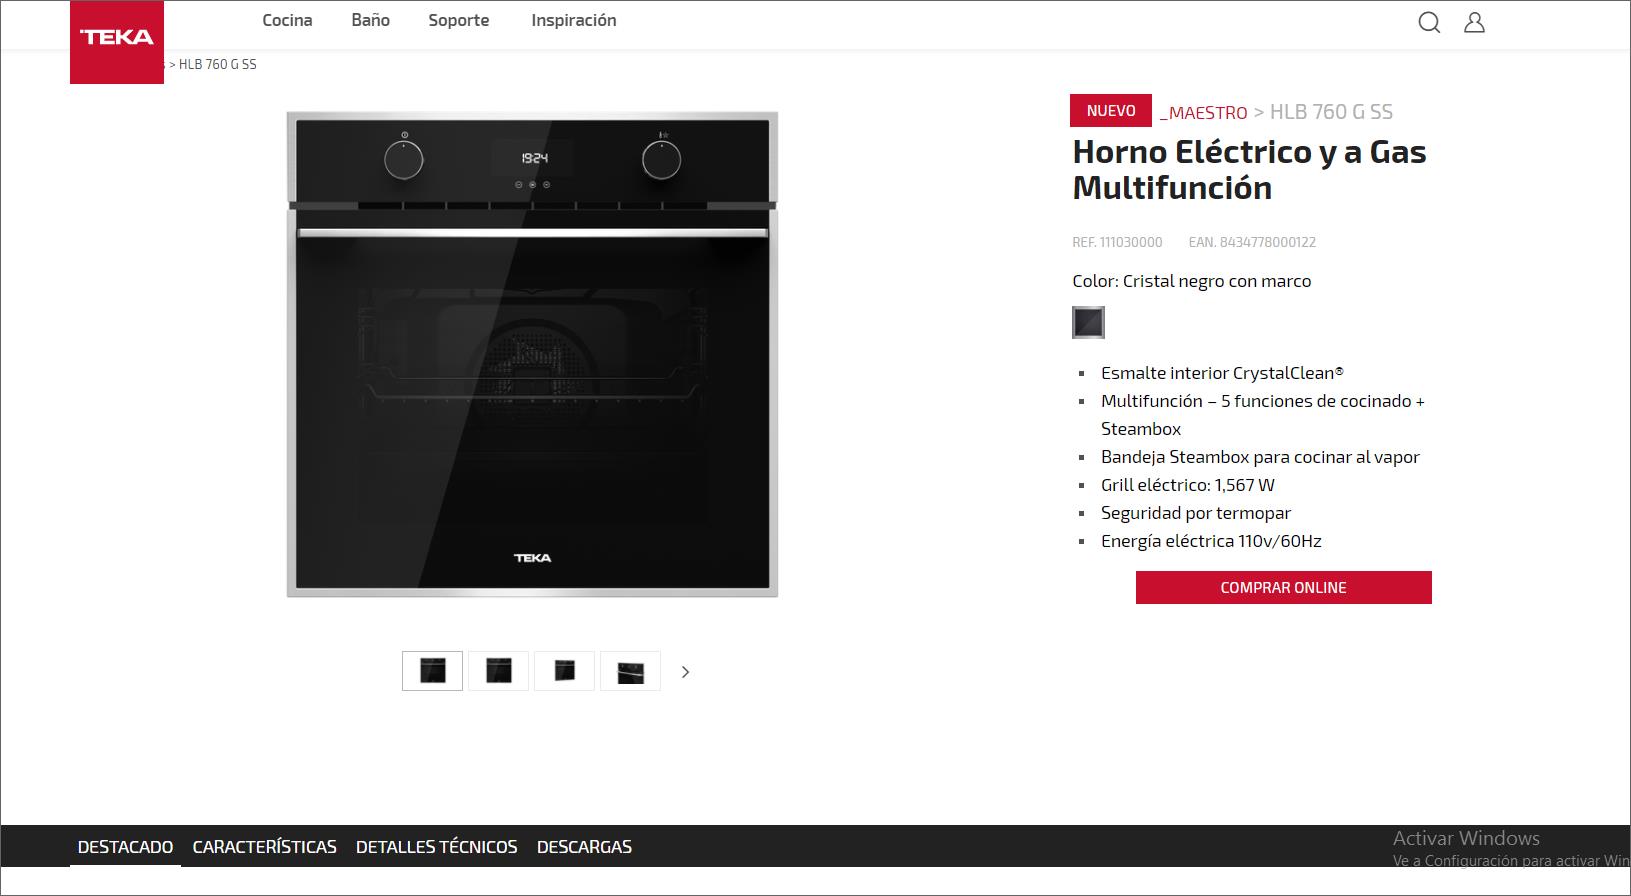Switch to the DESTACADO tab

(x=125, y=847)
